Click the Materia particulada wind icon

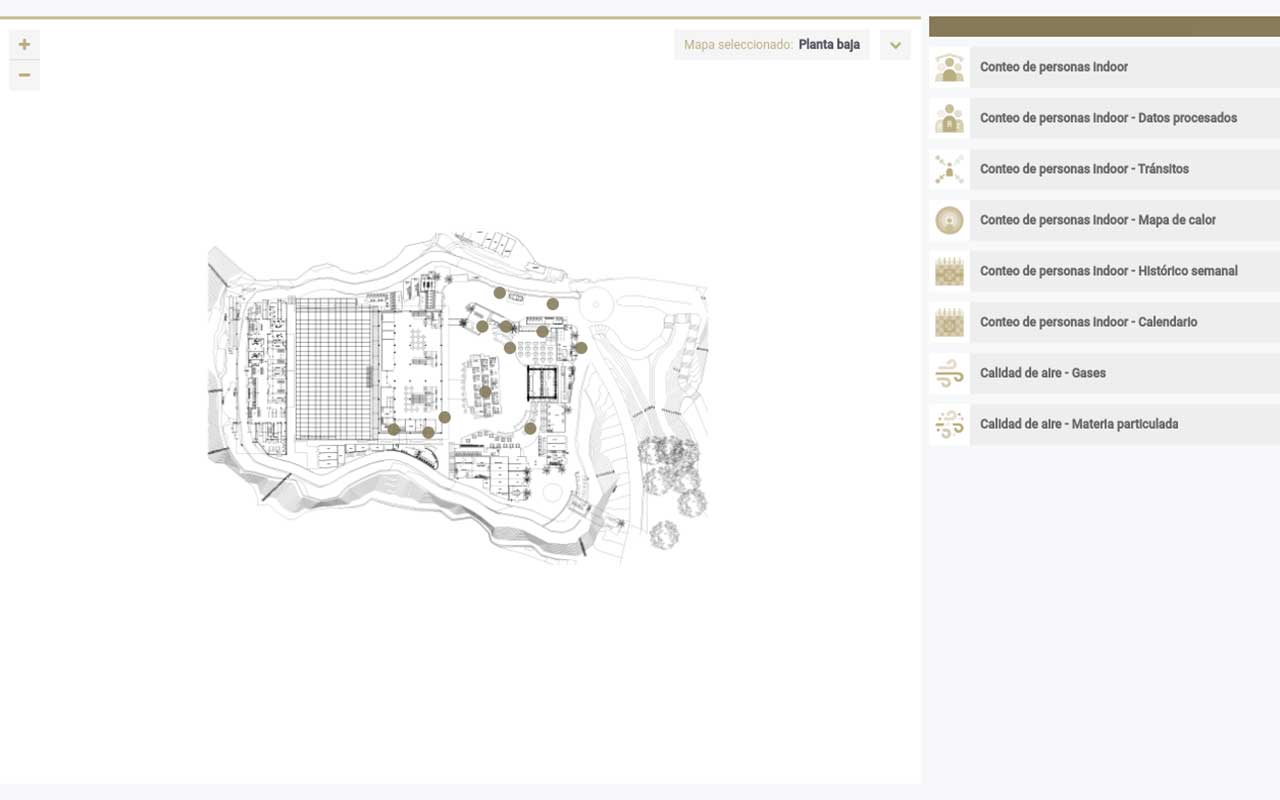(949, 424)
